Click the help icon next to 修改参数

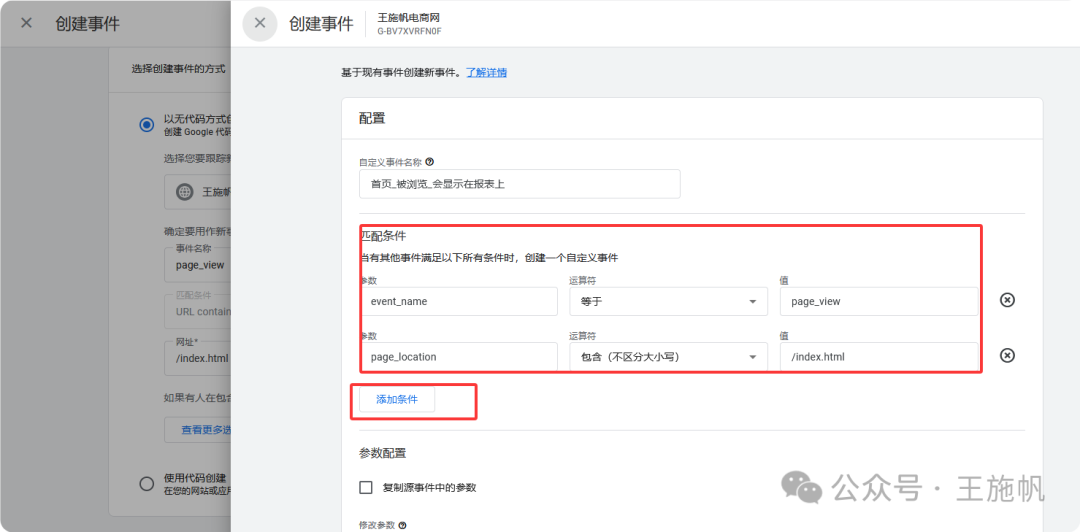[402, 525]
